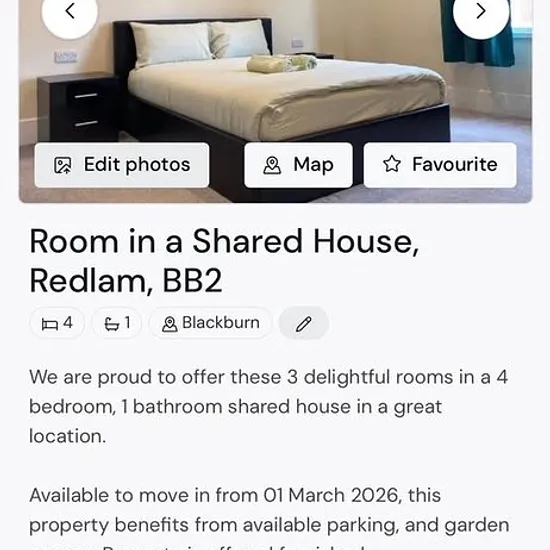Click the Redlam, BB2 address line
The image size is (550, 550).
pyautogui.click(x=126, y=281)
